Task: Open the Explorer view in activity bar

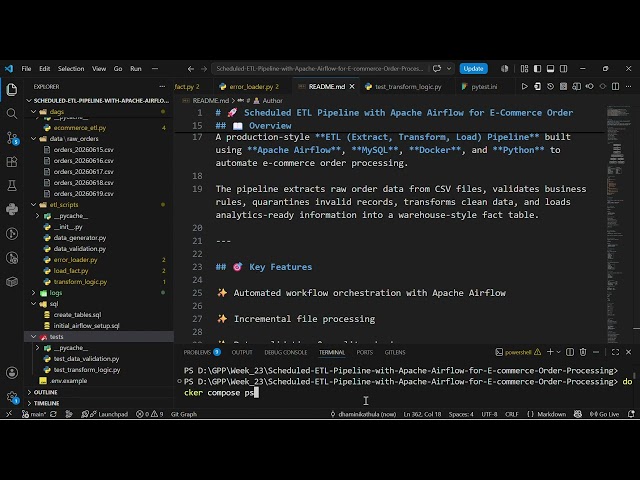Action: 12,89
